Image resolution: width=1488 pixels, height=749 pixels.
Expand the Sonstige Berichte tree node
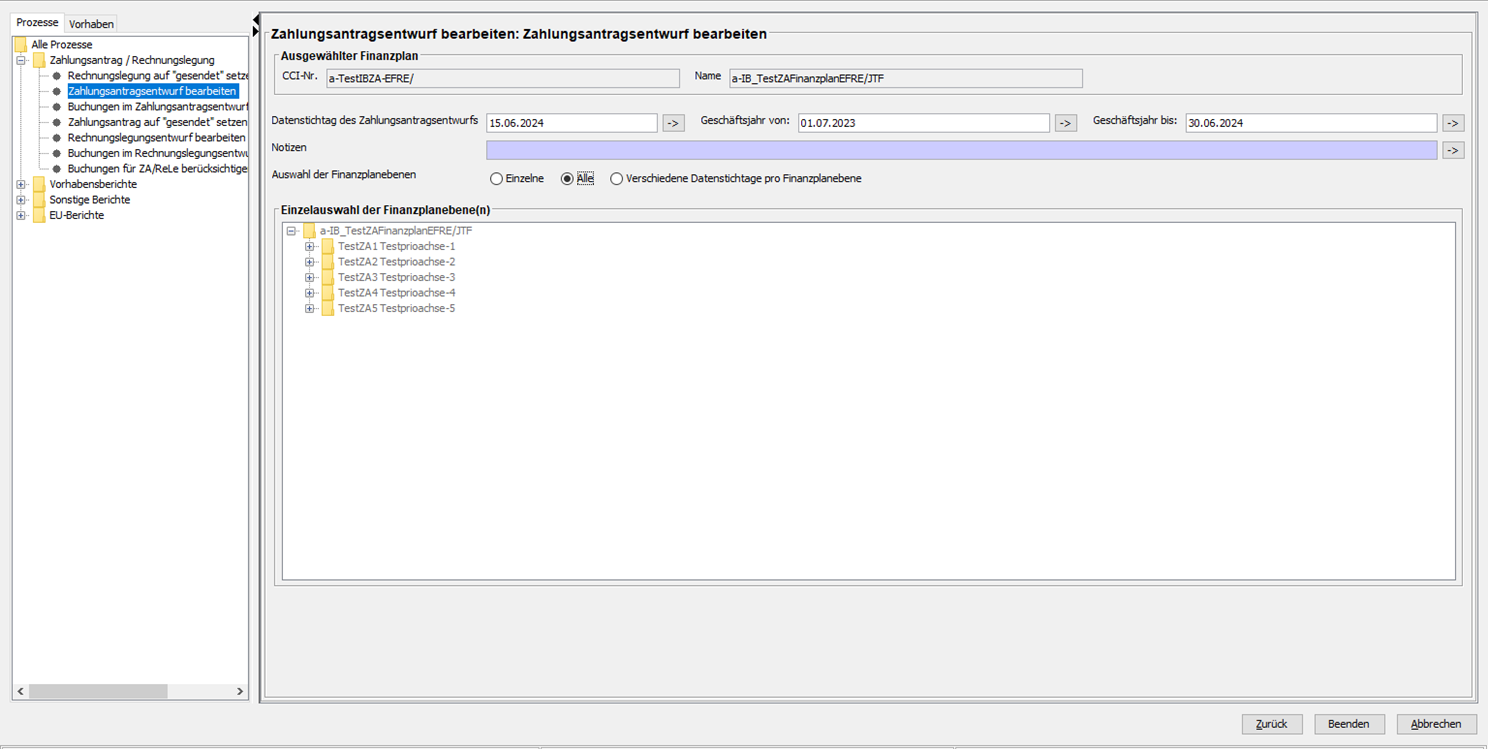(x=21, y=200)
